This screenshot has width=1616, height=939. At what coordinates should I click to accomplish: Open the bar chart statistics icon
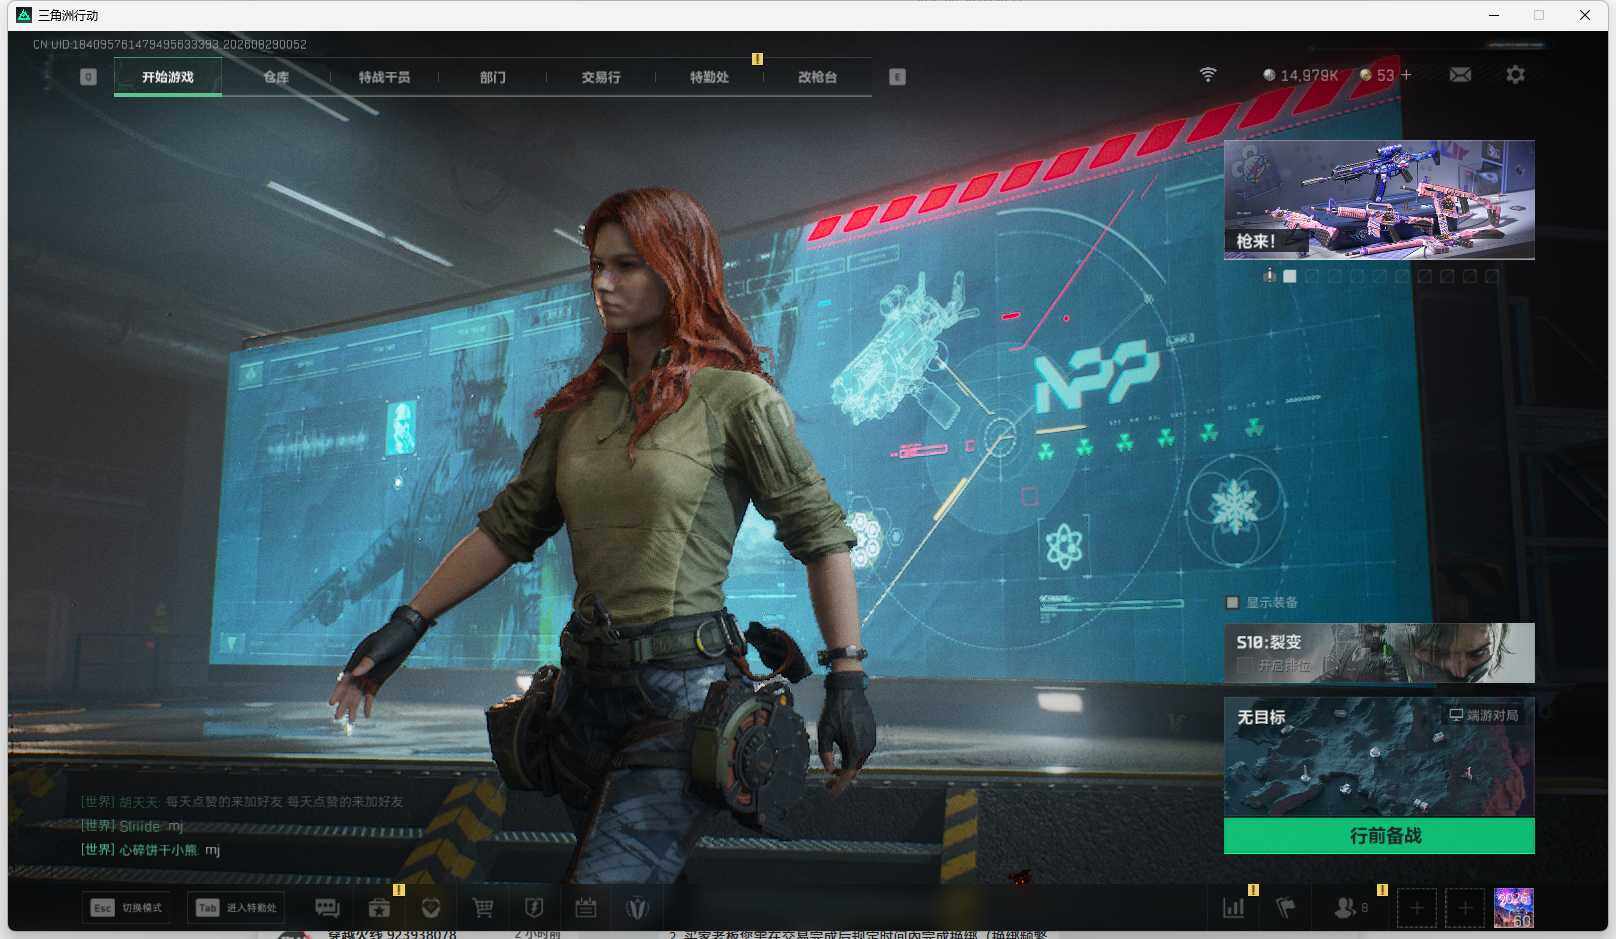point(1234,908)
